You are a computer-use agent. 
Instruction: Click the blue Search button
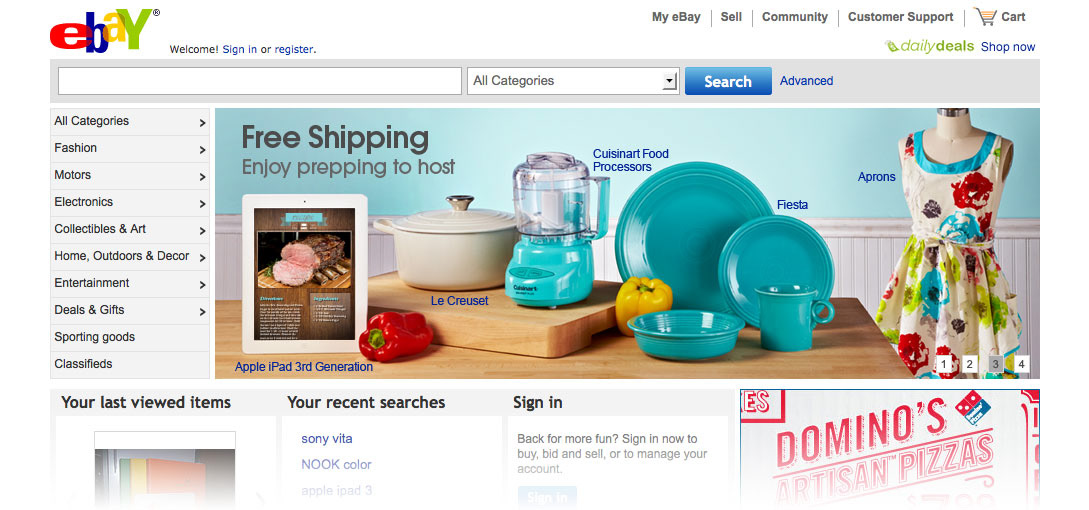(x=728, y=81)
